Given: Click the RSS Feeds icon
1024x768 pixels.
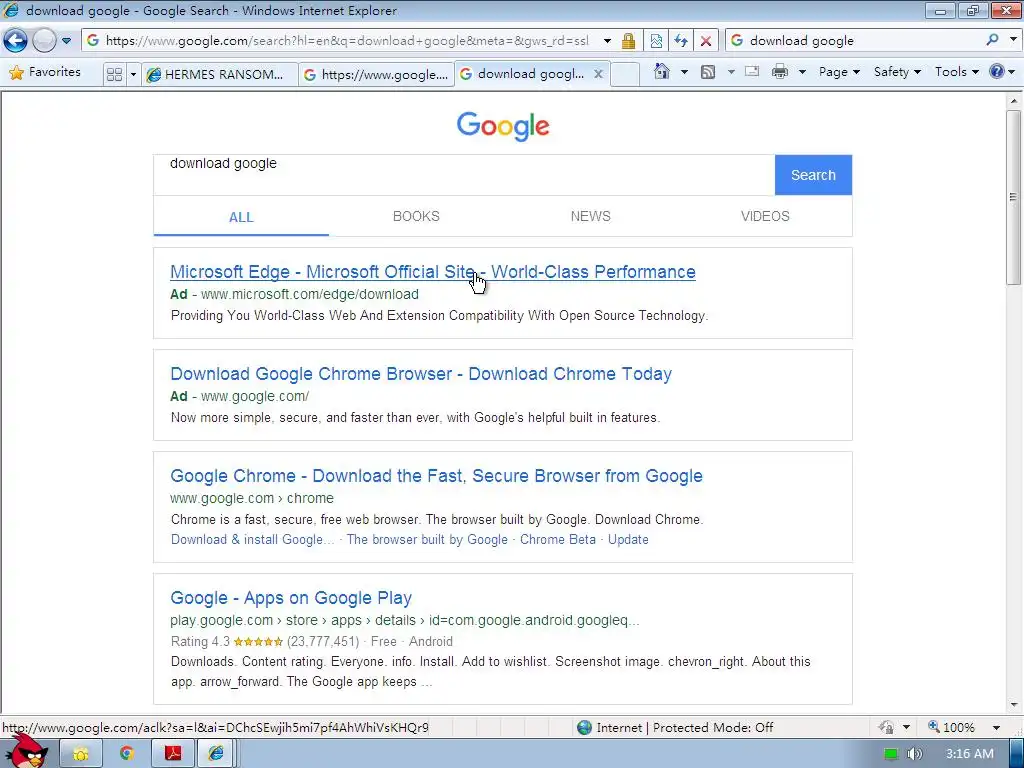Looking at the screenshot, I should (x=708, y=72).
